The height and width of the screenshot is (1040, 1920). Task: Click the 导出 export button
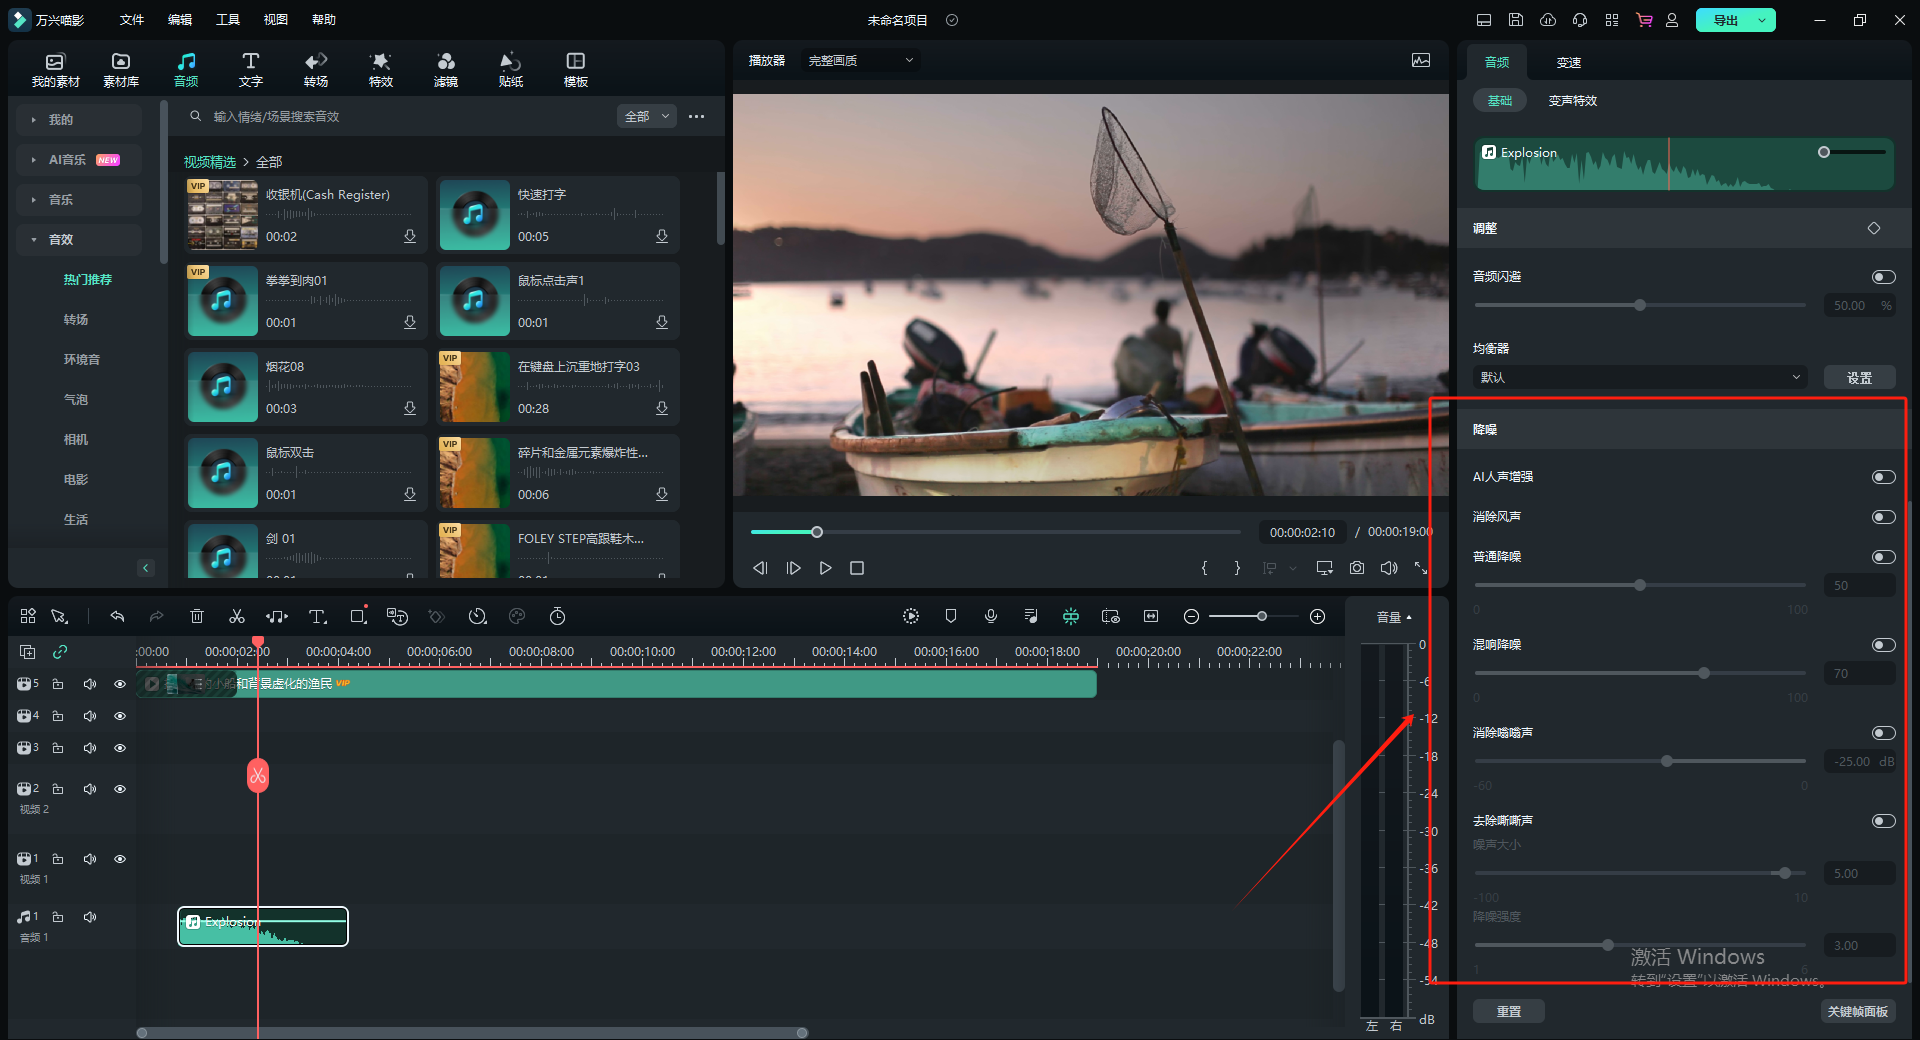1726,20
